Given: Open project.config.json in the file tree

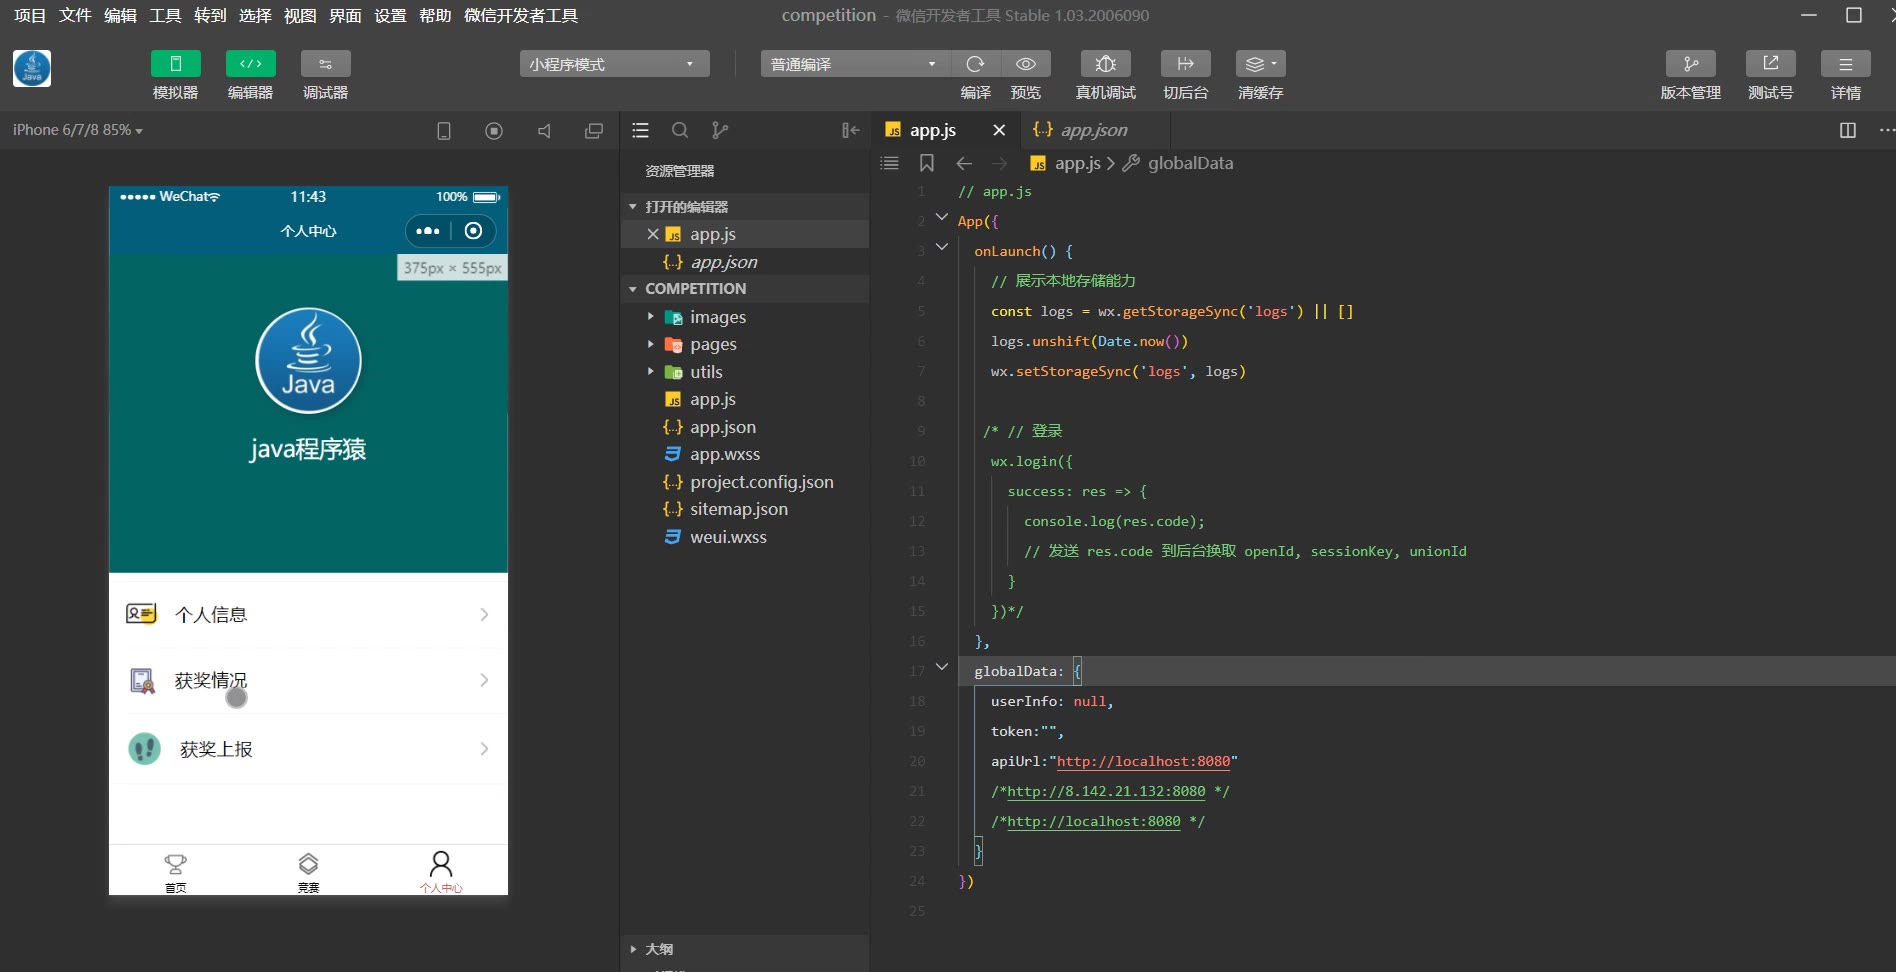Looking at the screenshot, I should (760, 482).
